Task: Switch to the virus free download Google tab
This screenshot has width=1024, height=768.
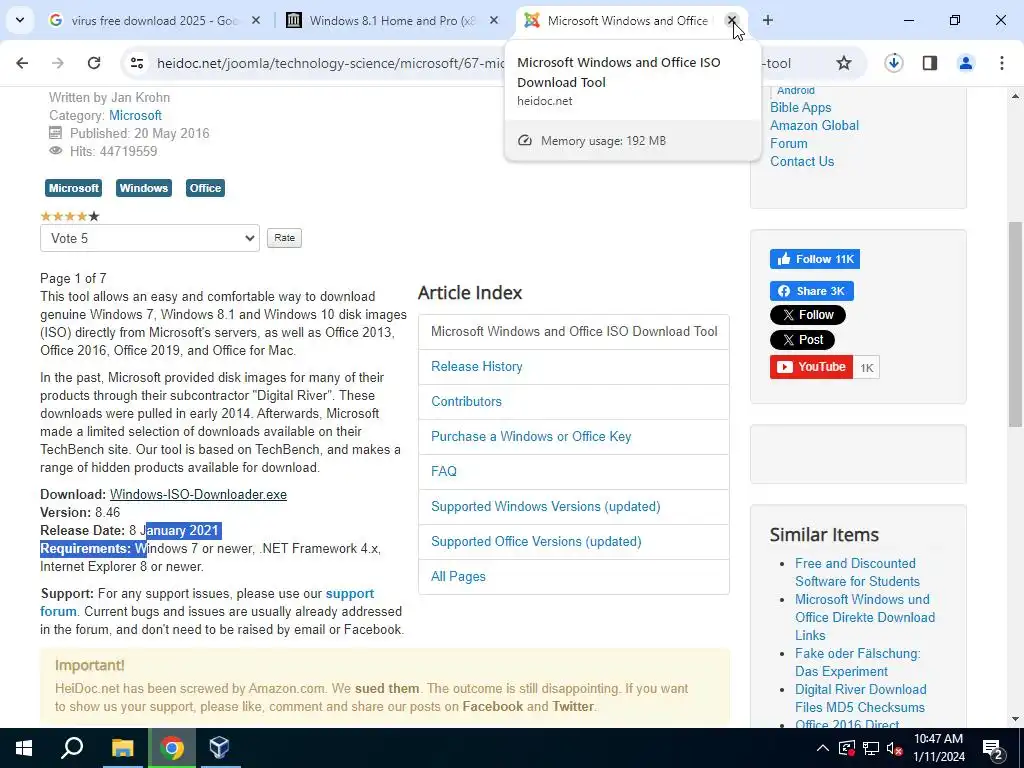Action: tap(155, 21)
